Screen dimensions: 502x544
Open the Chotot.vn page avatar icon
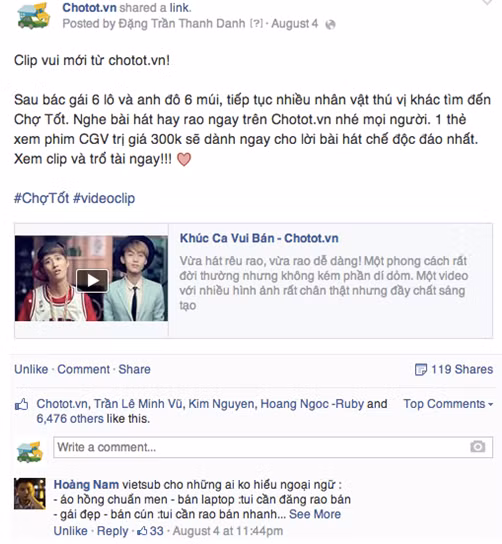(x=34, y=16)
